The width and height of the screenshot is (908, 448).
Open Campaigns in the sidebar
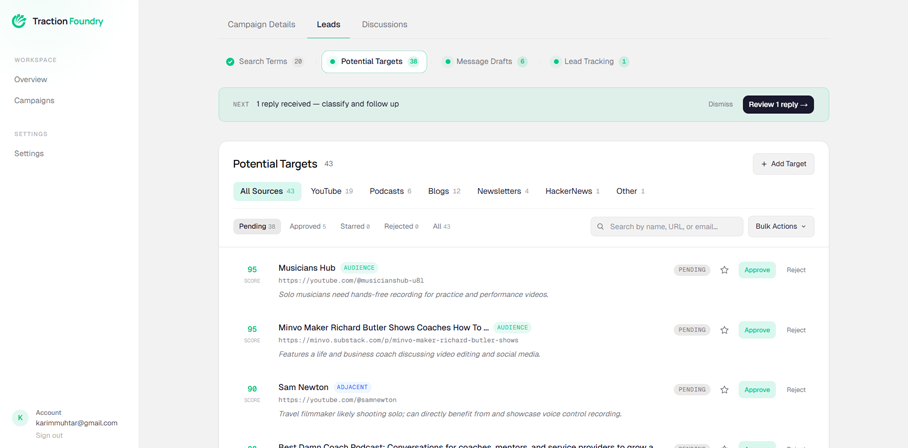coord(34,100)
